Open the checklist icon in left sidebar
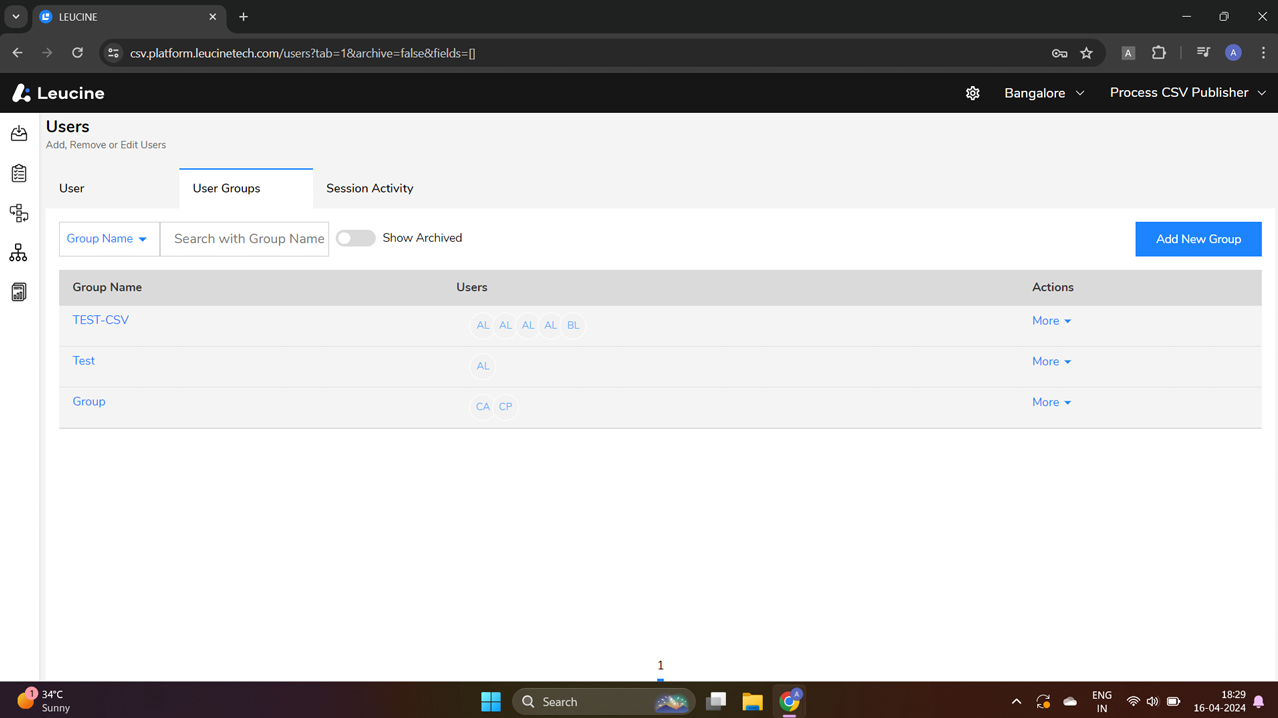The height and width of the screenshot is (718, 1278). (19, 173)
